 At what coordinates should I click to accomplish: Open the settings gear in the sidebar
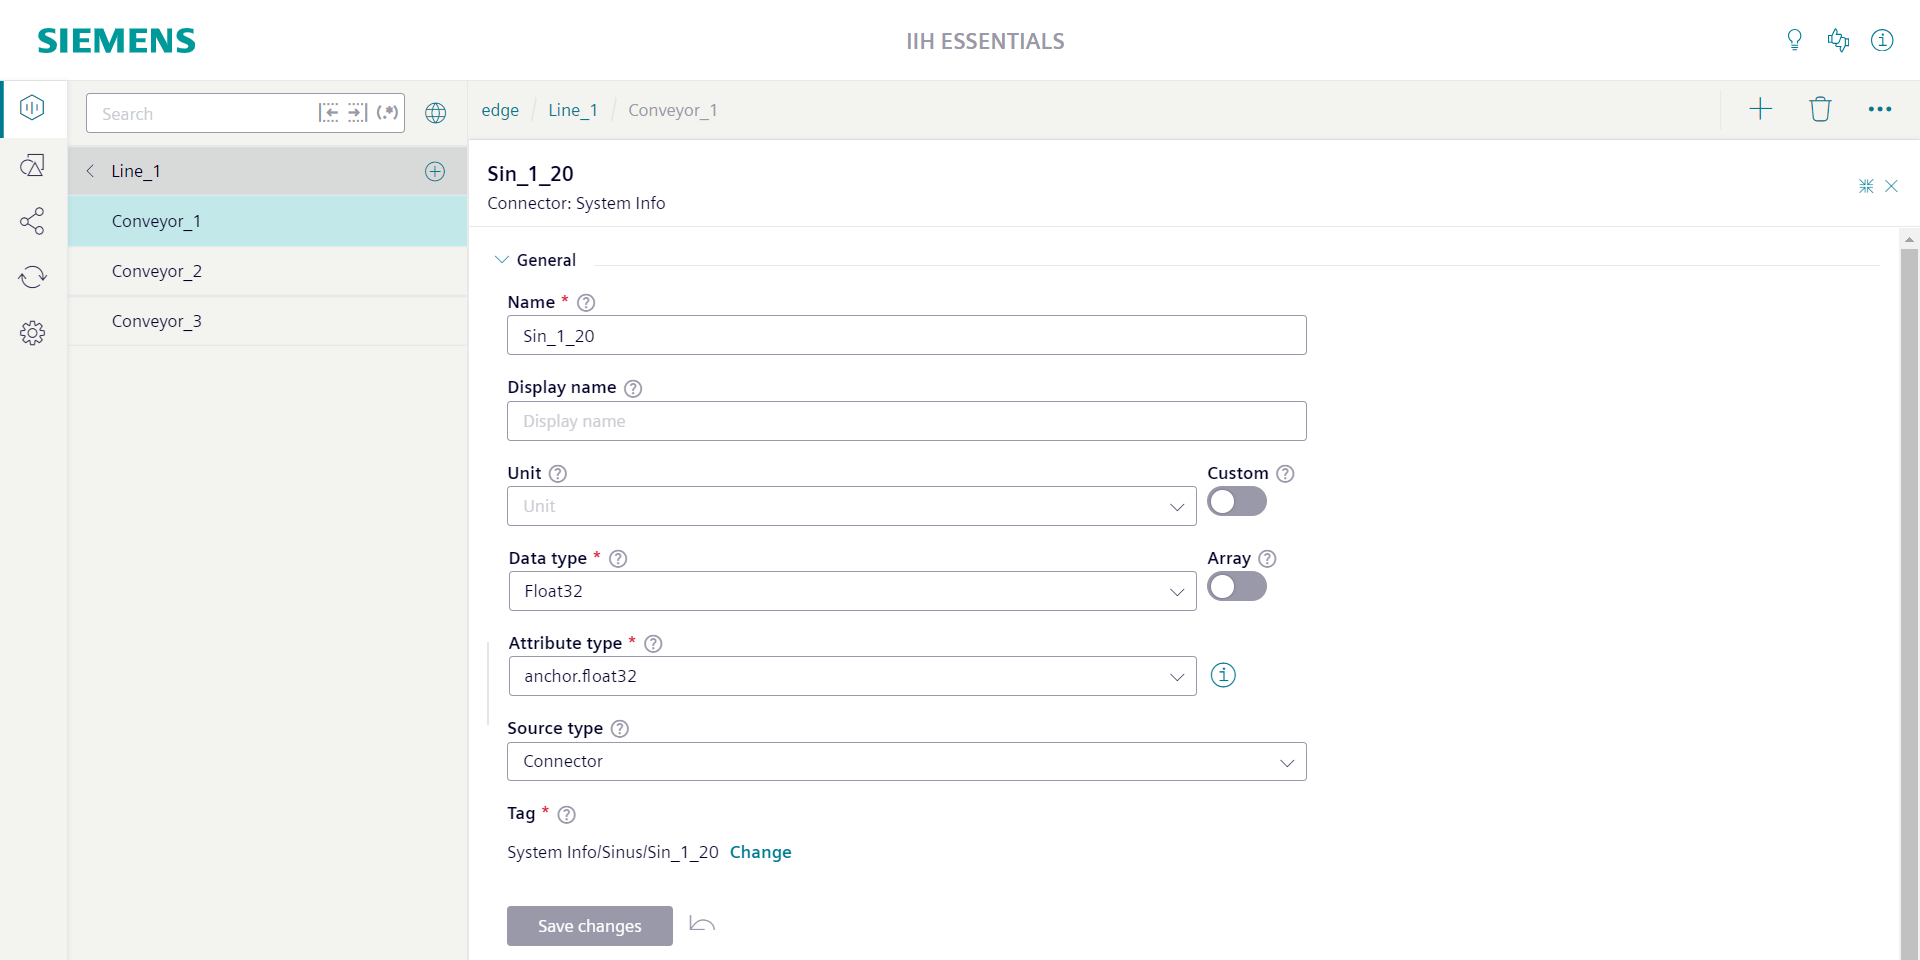click(x=32, y=333)
